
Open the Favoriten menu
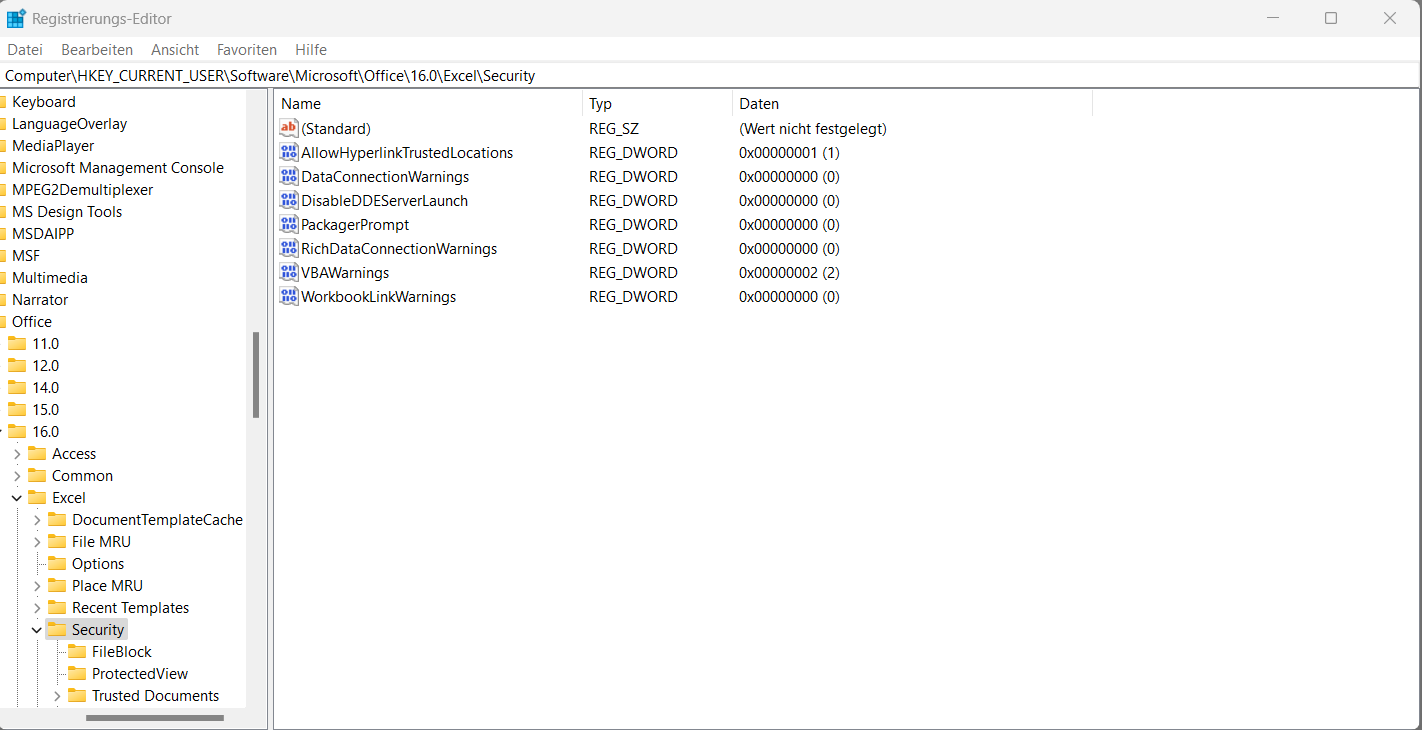click(x=246, y=49)
